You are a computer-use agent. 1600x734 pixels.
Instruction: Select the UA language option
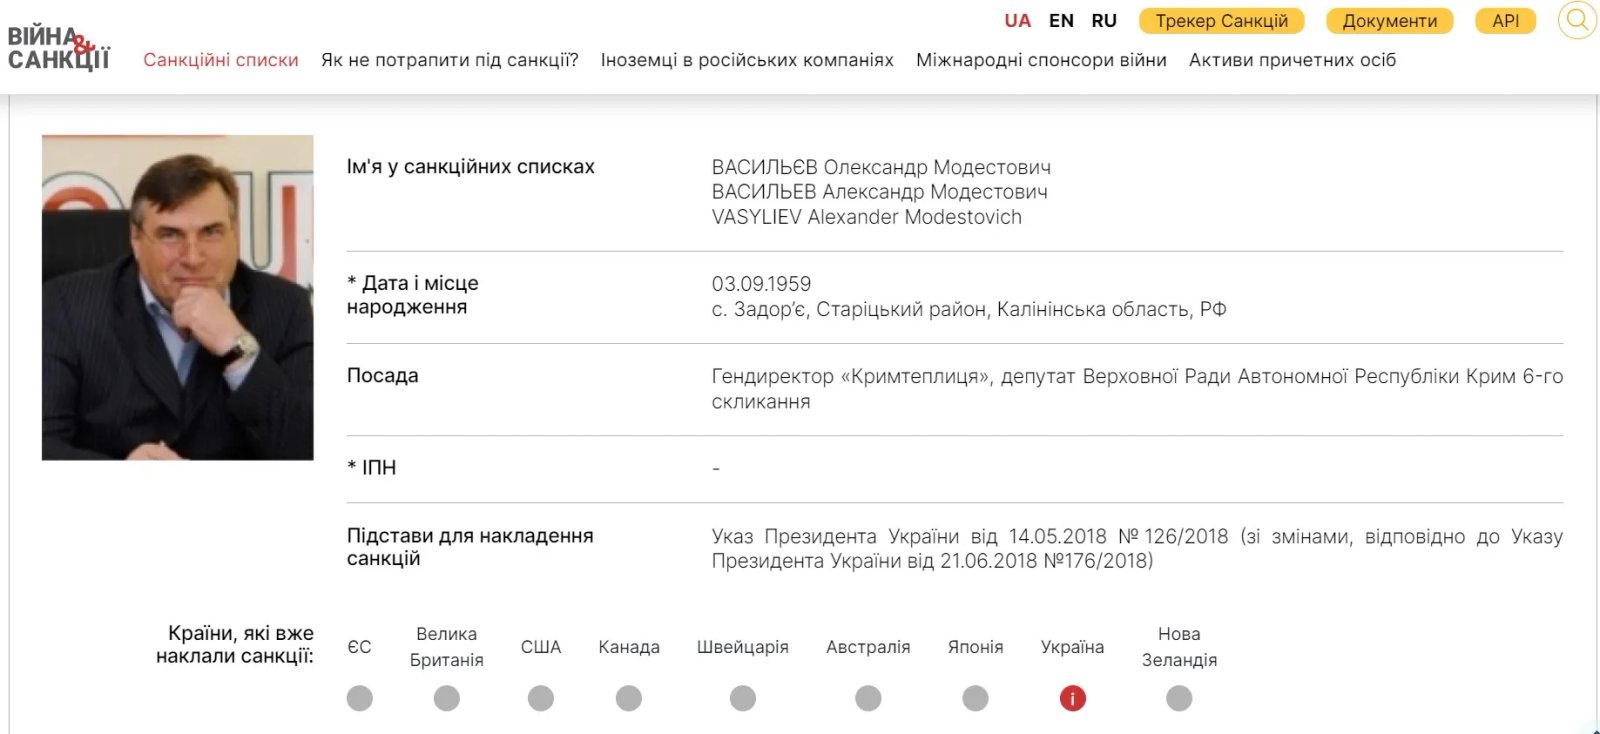click(1018, 21)
